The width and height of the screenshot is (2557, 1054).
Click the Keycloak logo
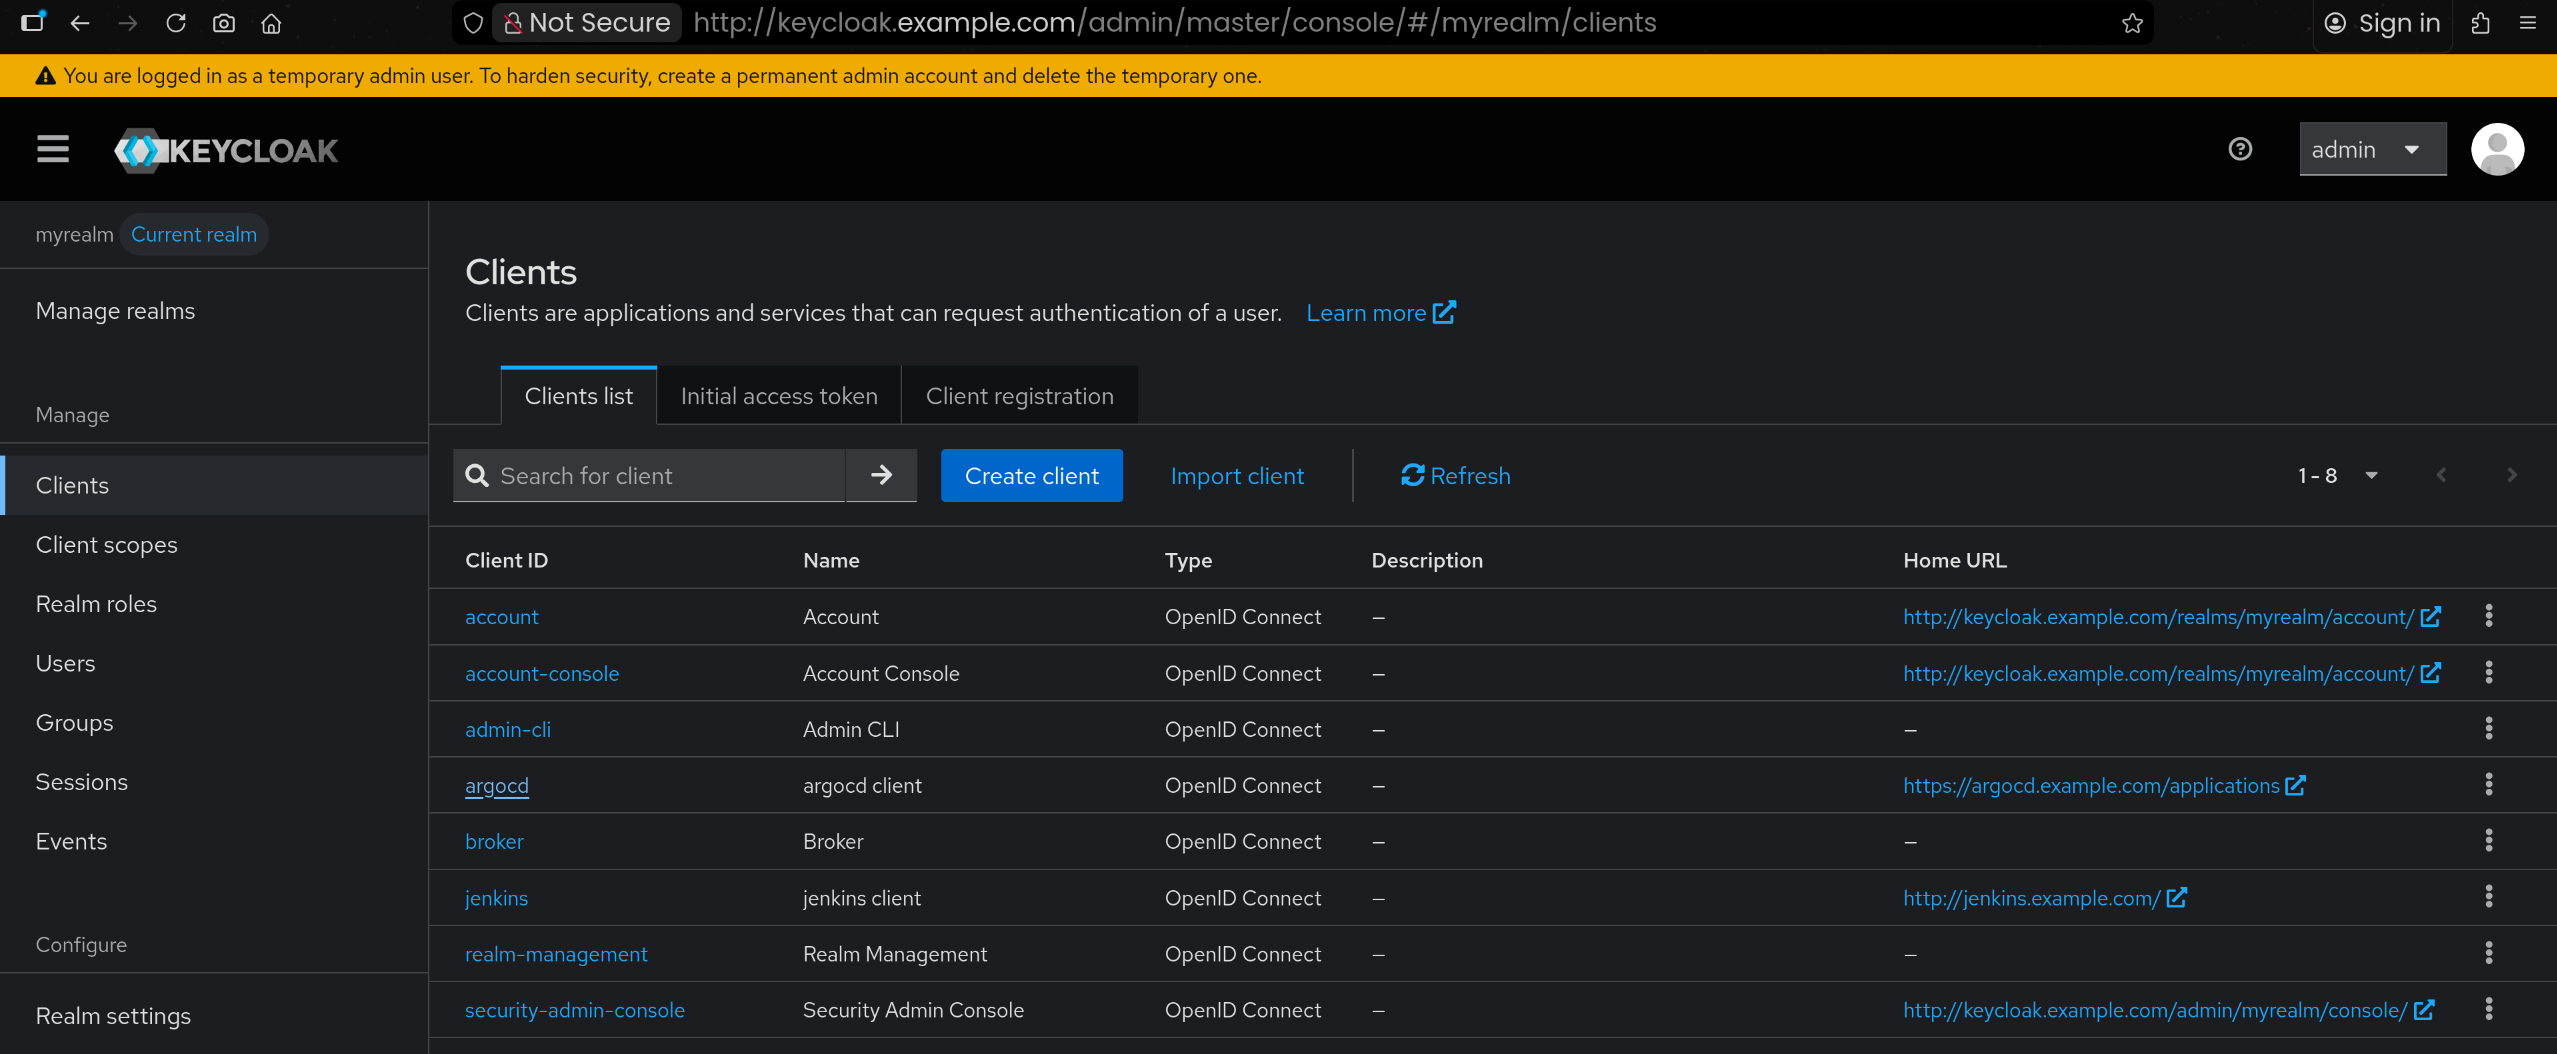pos(226,150)
